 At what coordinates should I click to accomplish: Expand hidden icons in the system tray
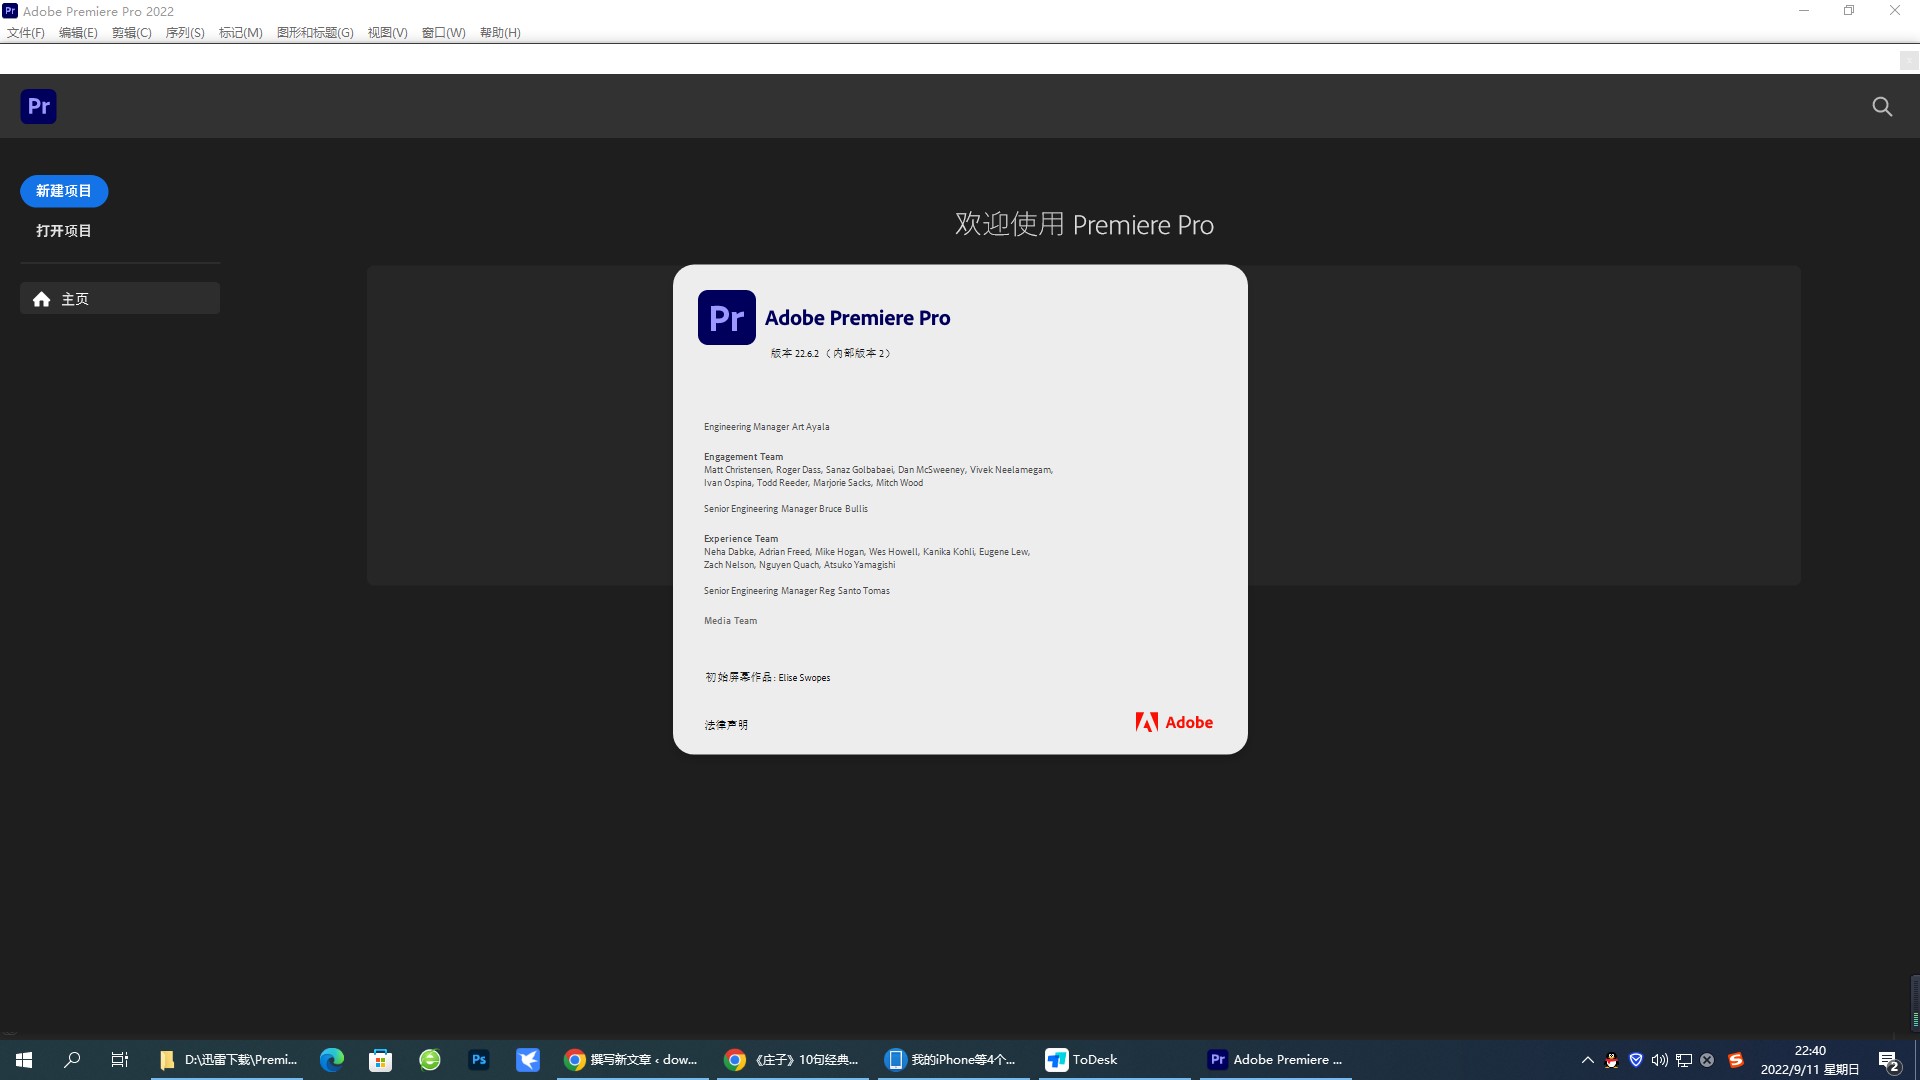point(1587,1060)
